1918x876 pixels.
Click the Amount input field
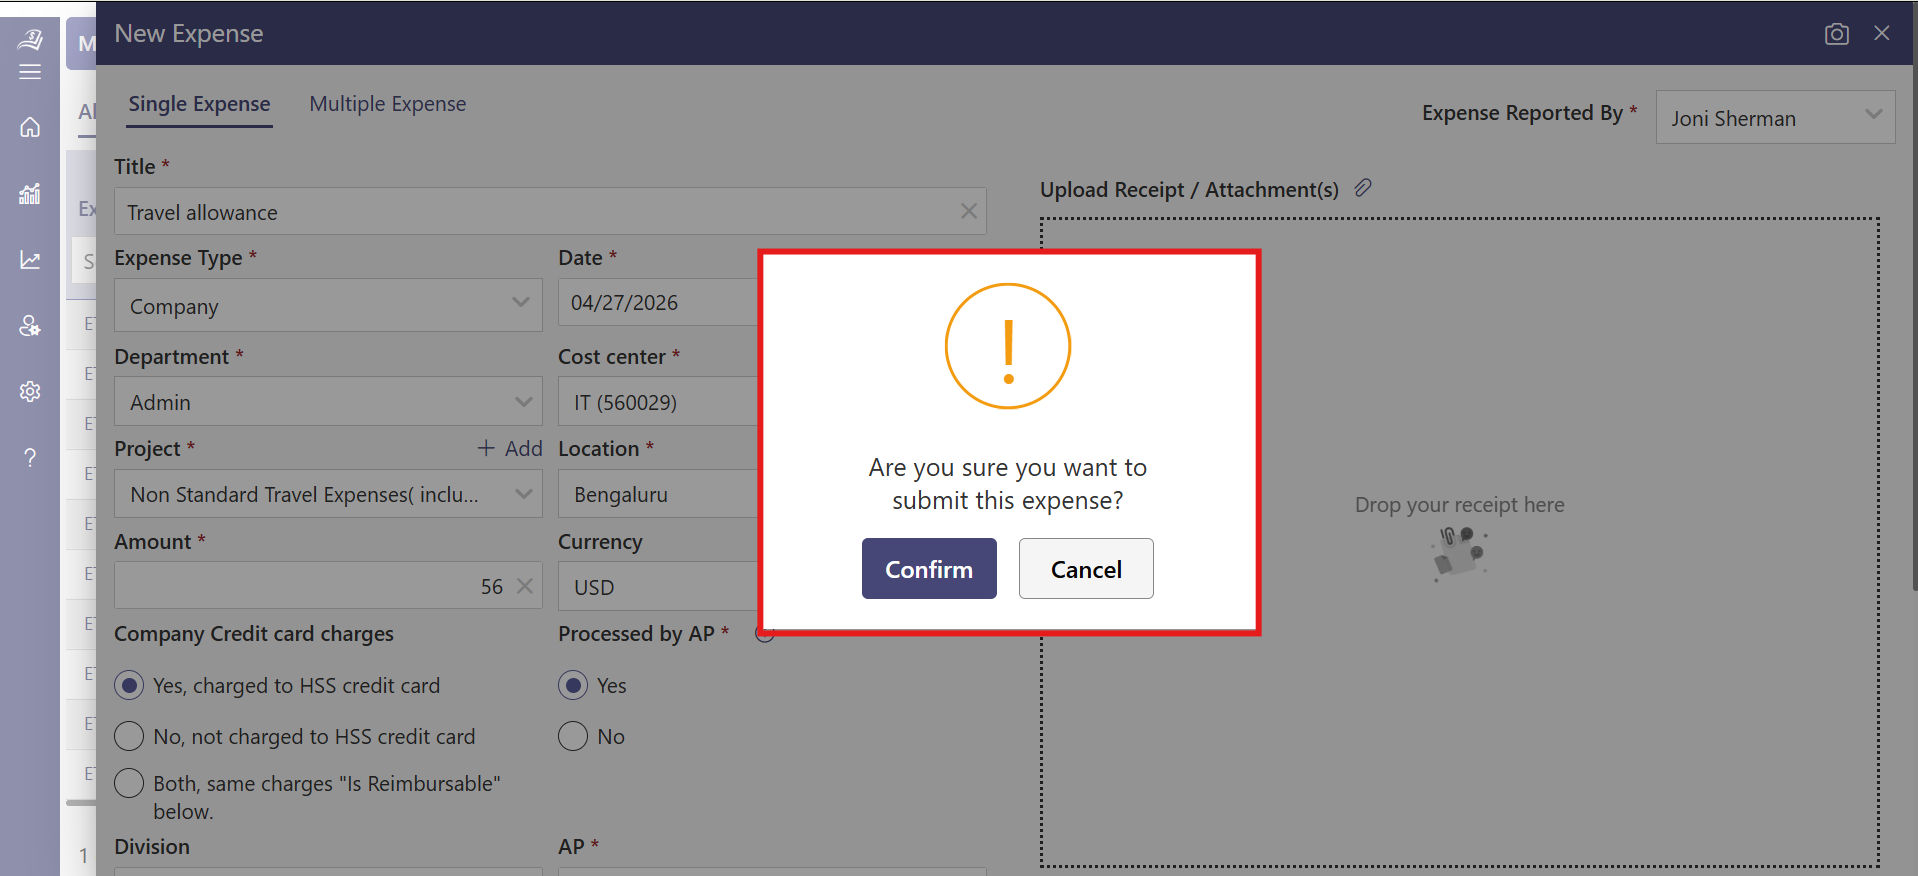(x=328, y=585)
